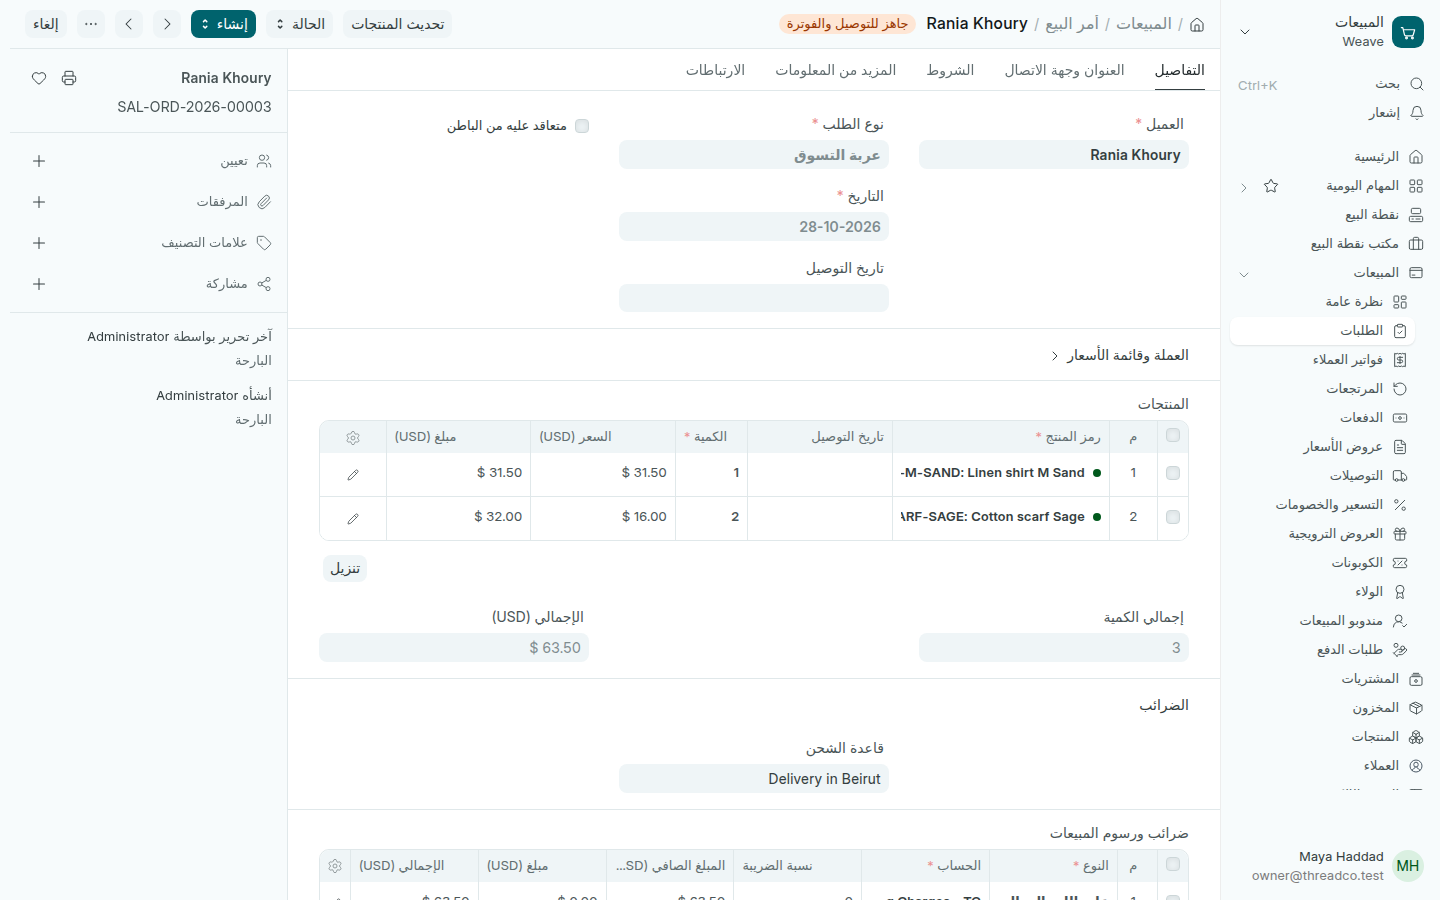The height and width of the screenshot is (900, 1440).
Task: Add an assignment with the plus next to تعيين
Action: pos(39,161)
